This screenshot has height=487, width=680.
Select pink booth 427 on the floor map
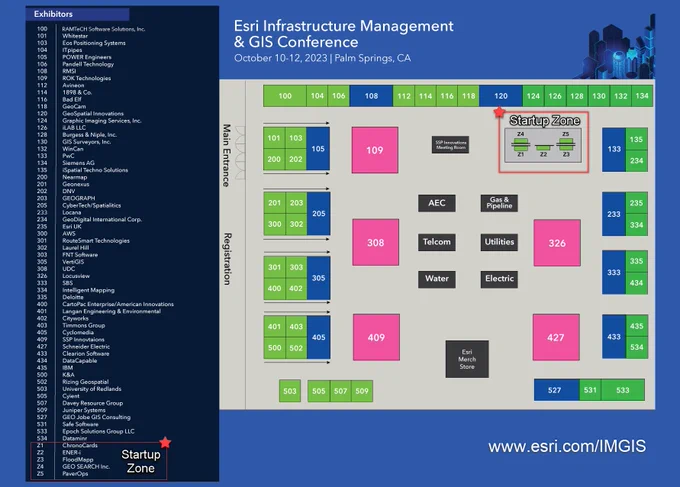[x=556, y=337]
